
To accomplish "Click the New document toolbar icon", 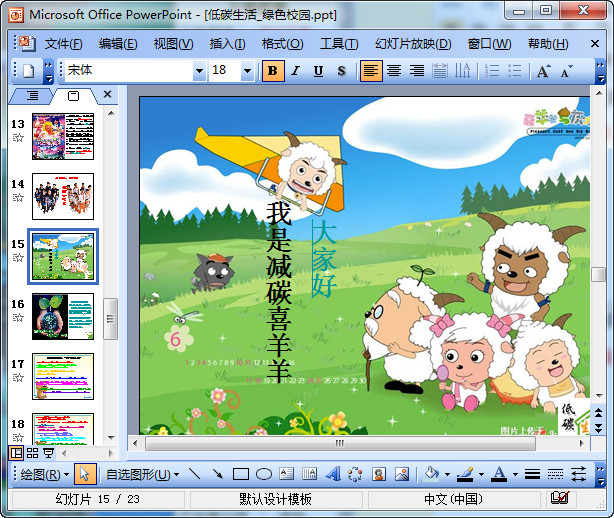I will click(x=29, y=71).
